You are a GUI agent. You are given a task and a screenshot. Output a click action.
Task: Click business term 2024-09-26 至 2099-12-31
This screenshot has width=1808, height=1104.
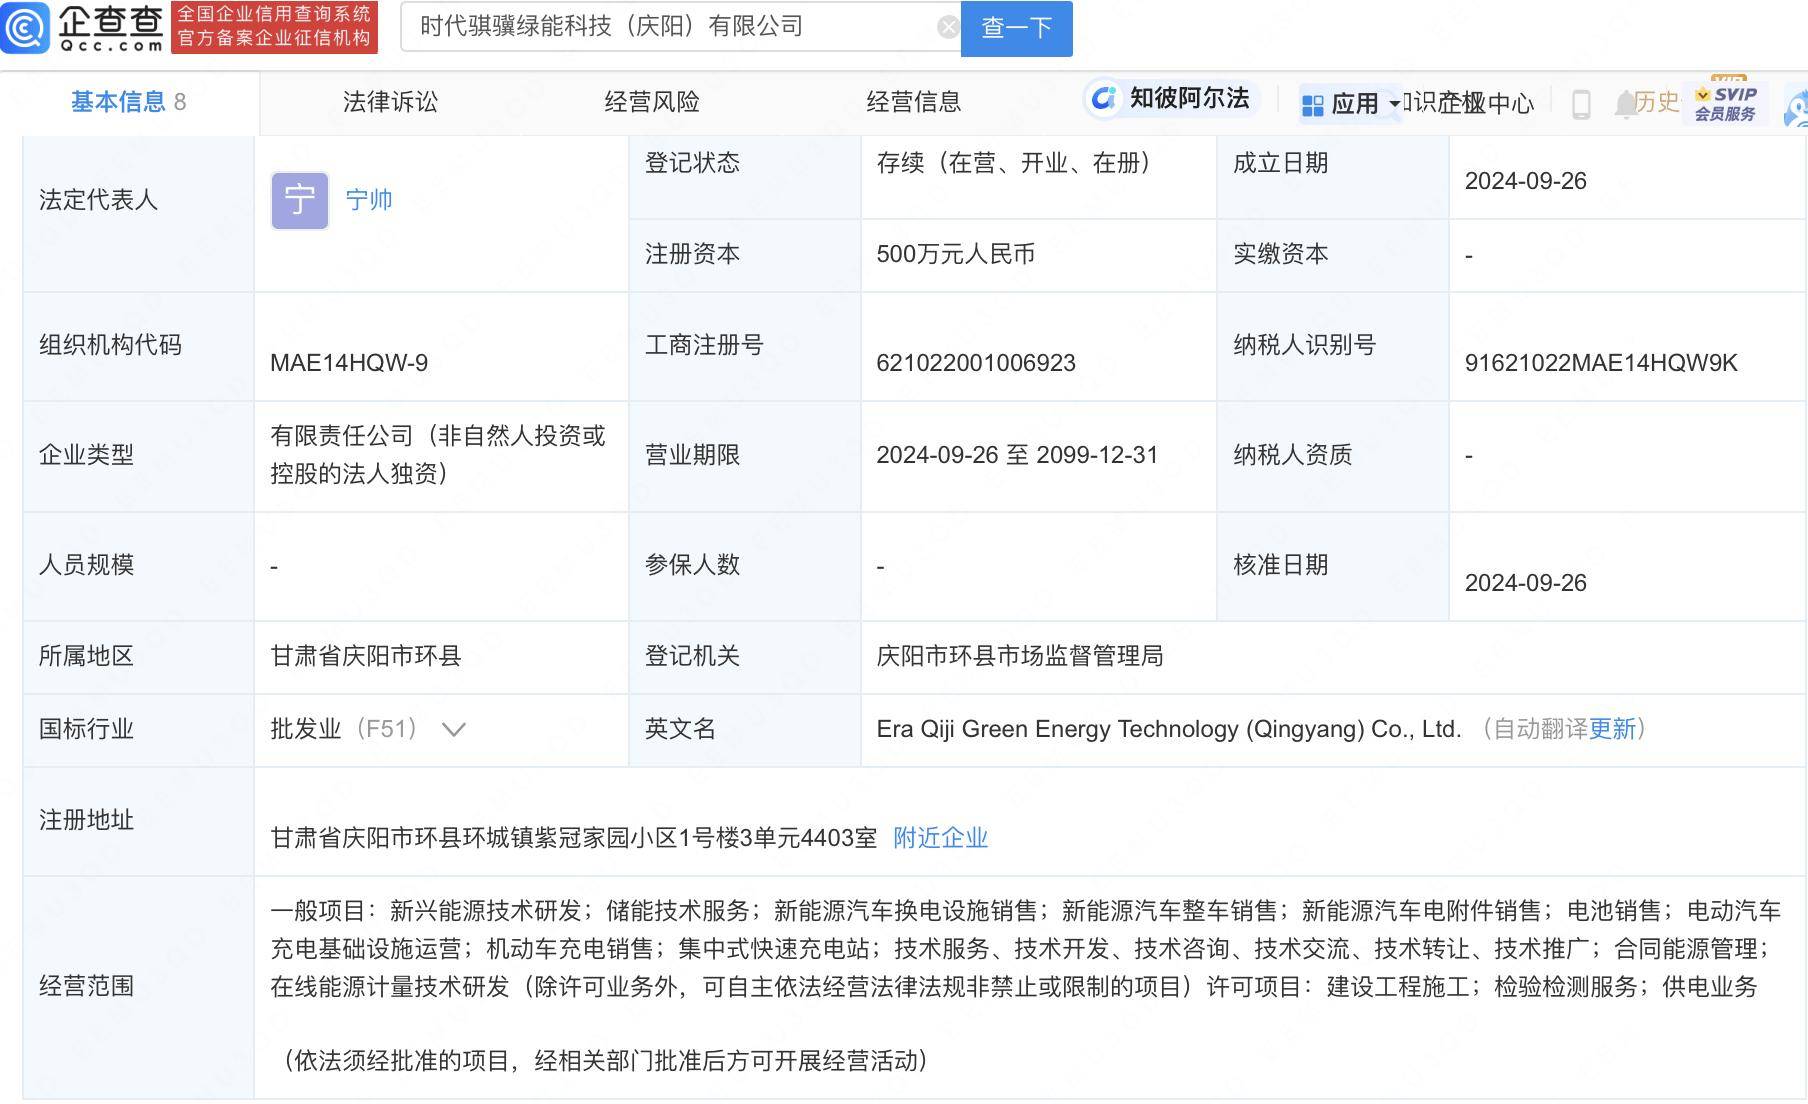tap(1017, 455)
